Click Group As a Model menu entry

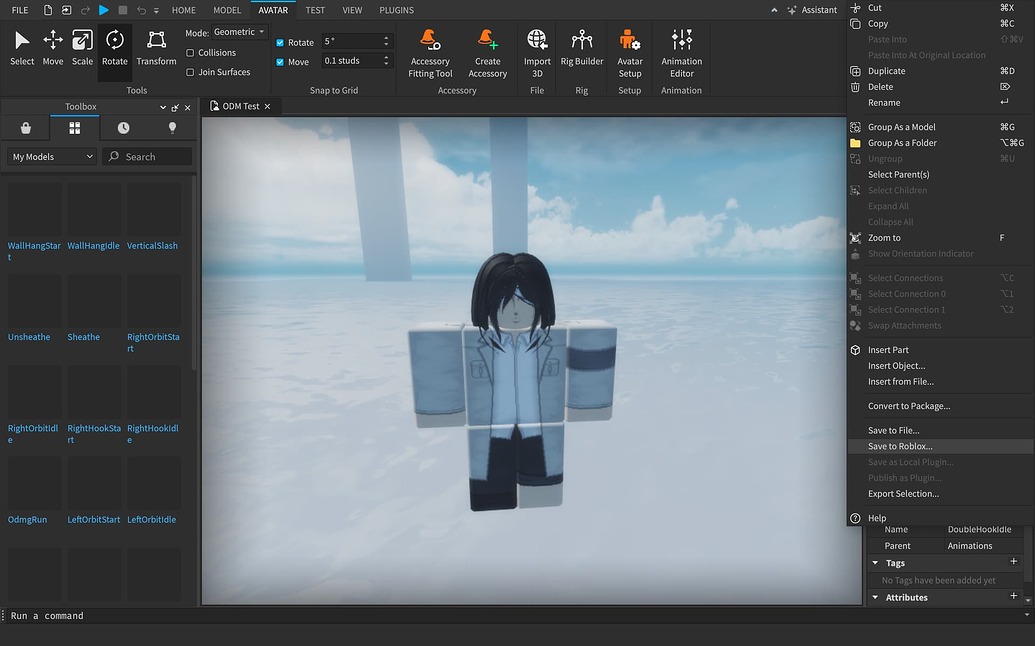click(x=903, y=127)
